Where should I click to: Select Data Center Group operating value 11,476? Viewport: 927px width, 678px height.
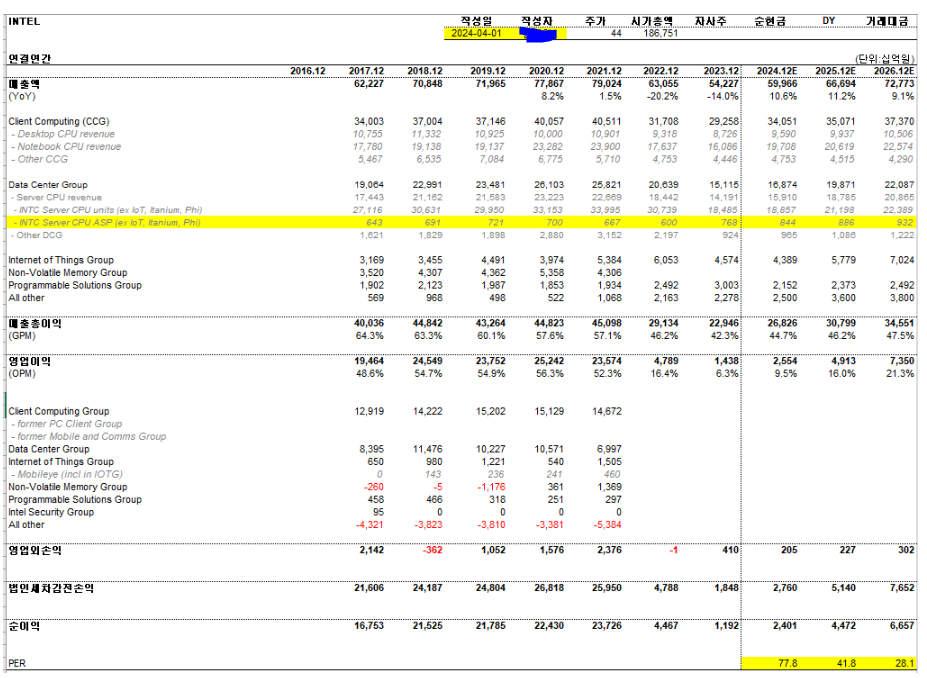(x=427, y=449)
